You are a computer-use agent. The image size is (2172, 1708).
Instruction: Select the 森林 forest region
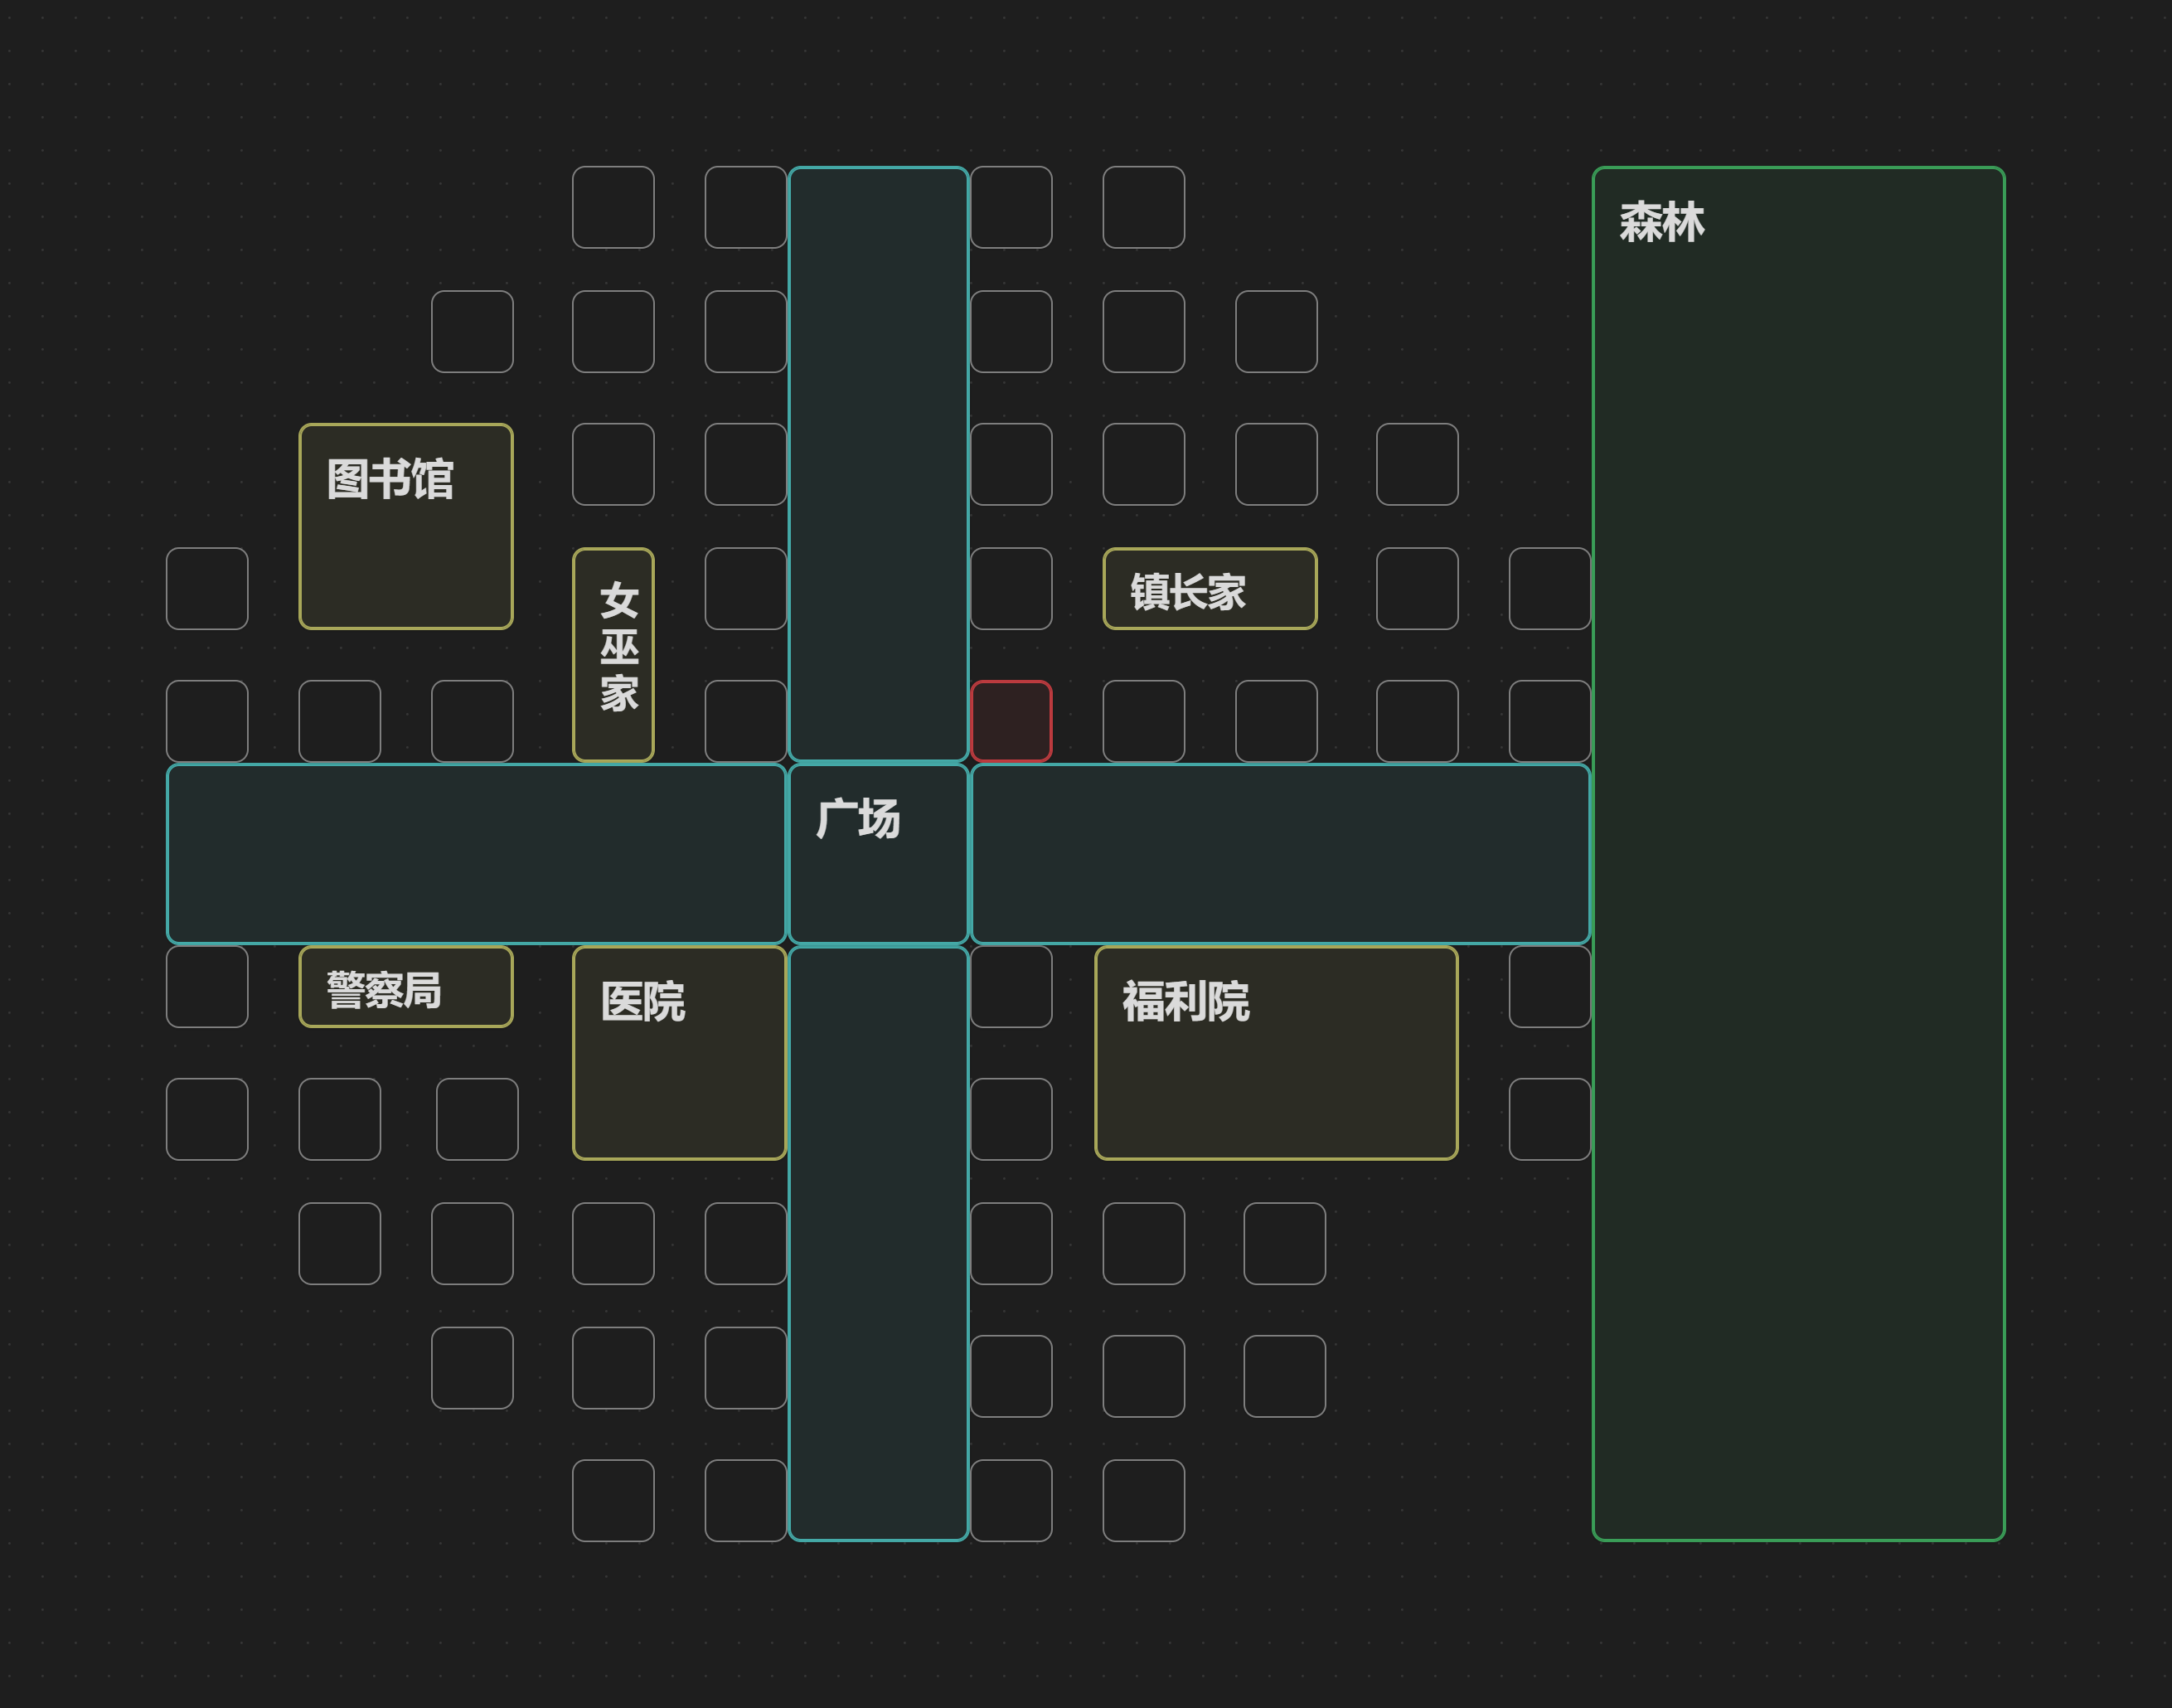1798,853
